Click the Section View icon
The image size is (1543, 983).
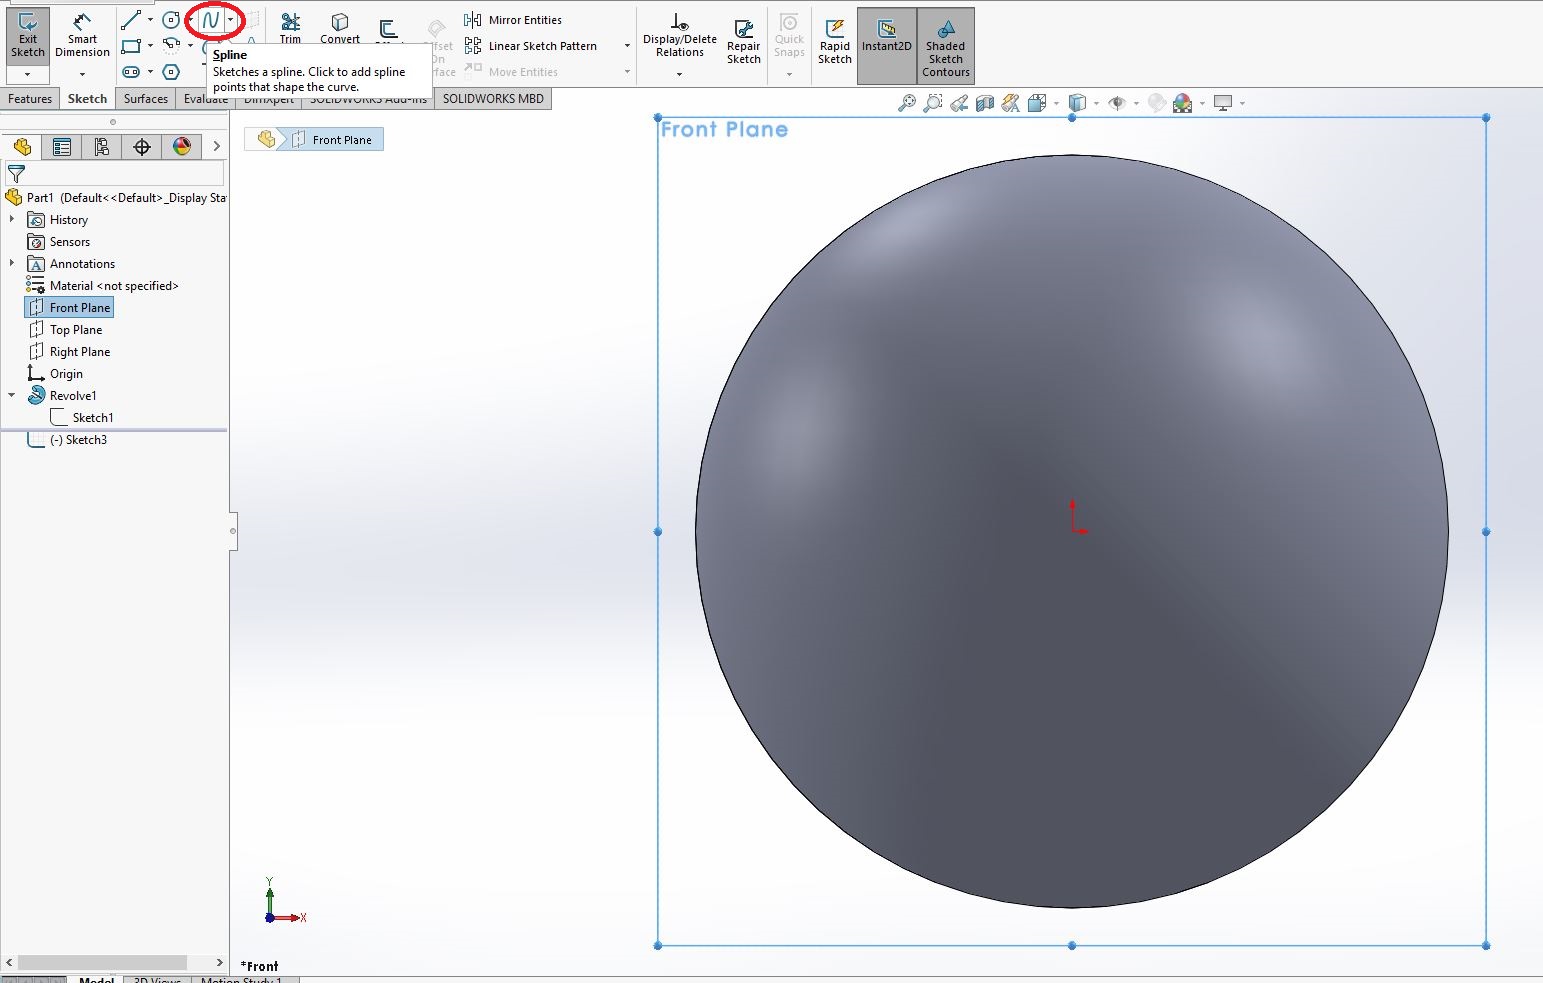(987, 102)
